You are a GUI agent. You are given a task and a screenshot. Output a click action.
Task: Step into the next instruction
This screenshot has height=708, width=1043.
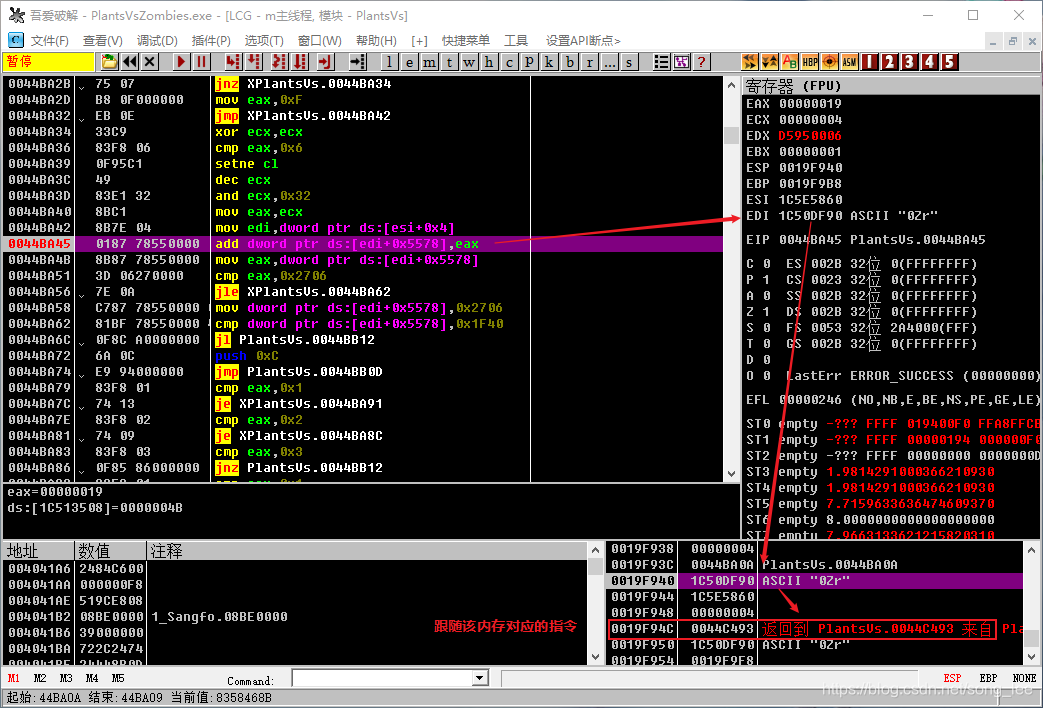coord(233,62)
